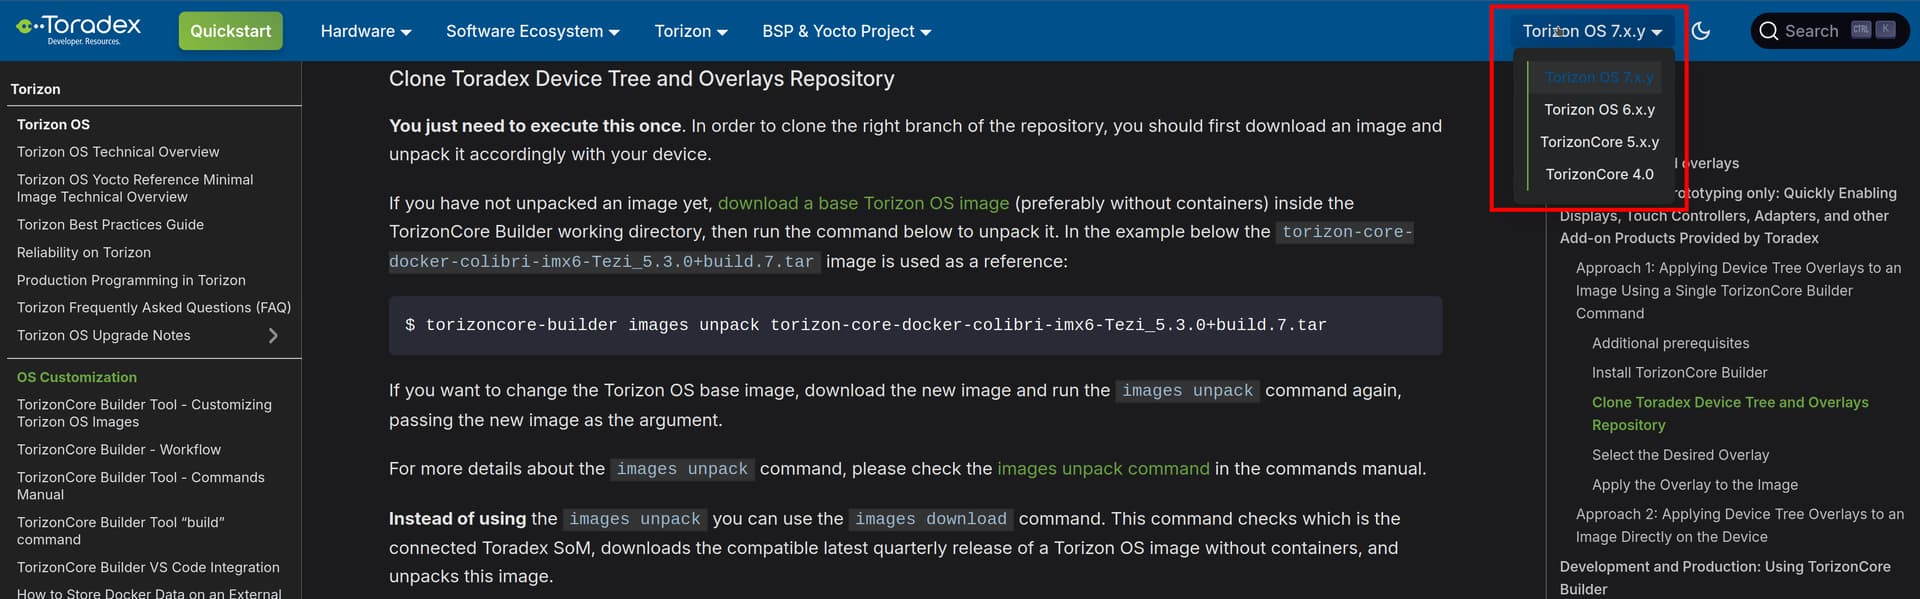The image size is (1920, 599).
Task: Expand Torizon OS Upgrade Notes chevron
Action: tap(273, 336)
